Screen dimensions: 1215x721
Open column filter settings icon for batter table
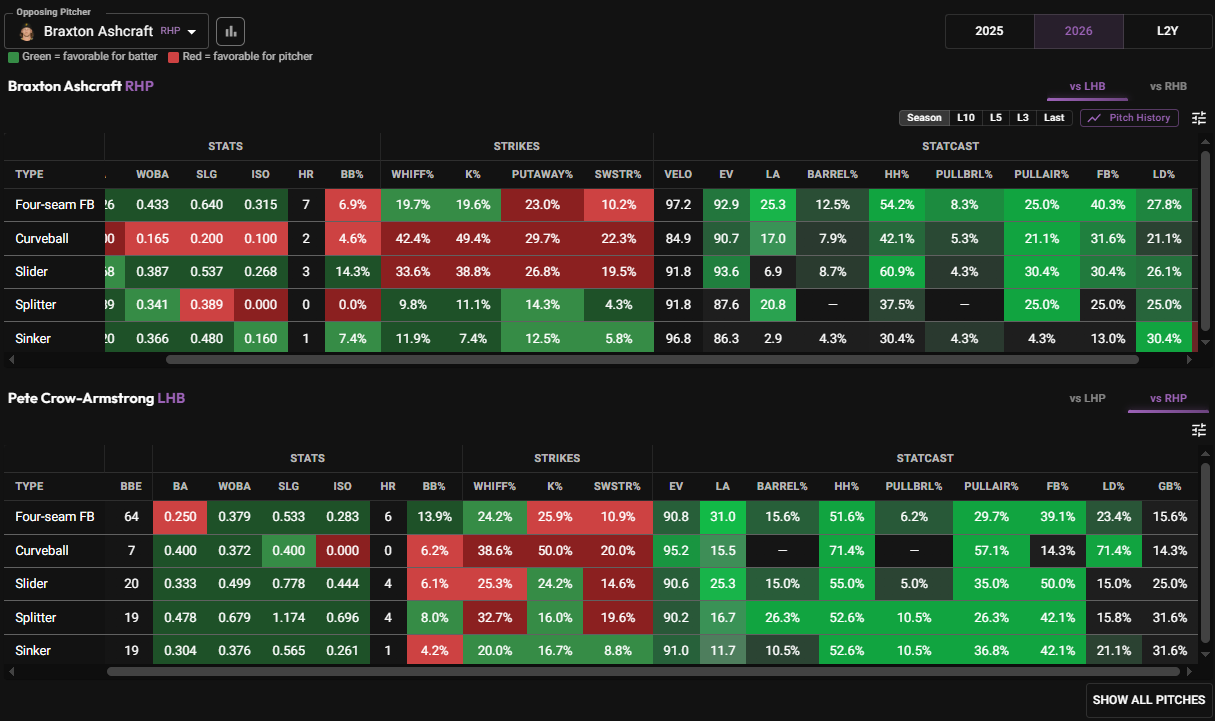pos(1199,430)
